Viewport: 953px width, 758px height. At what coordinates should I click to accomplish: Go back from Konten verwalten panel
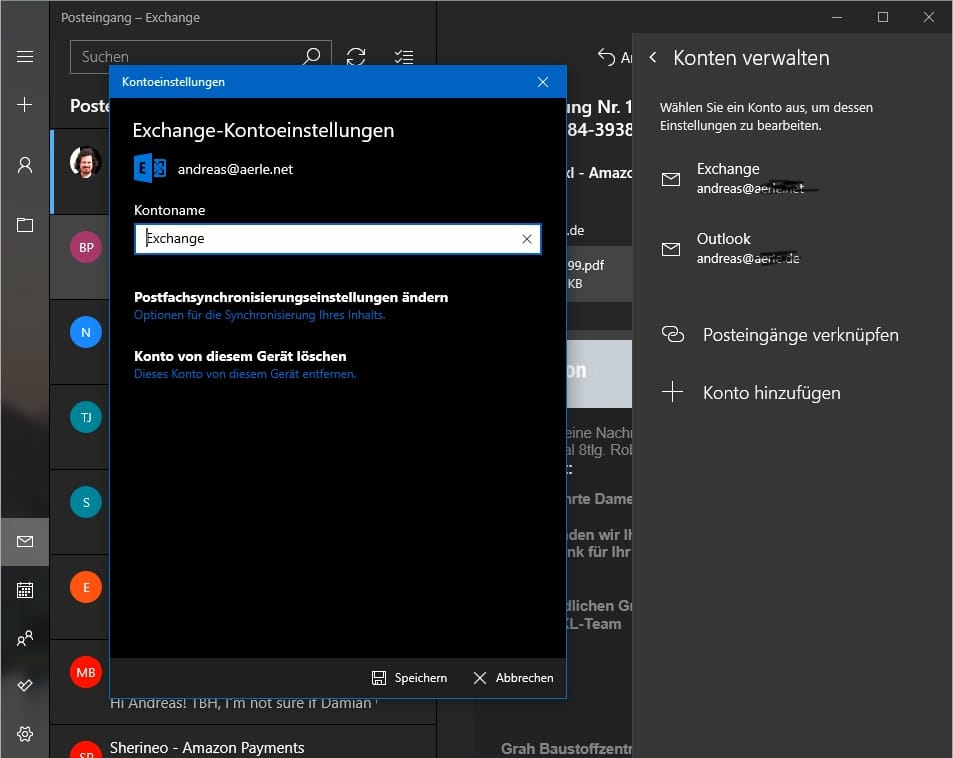tap(653, 58)
